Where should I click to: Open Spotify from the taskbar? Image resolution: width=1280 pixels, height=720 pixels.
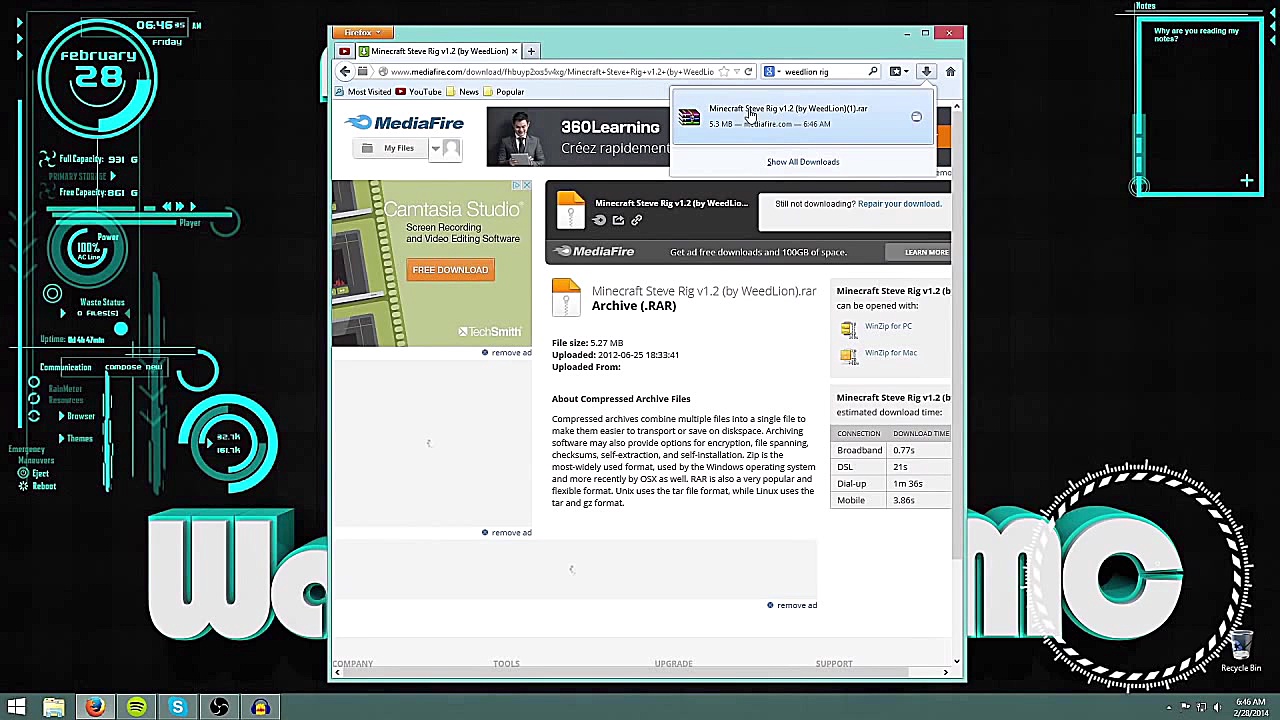pyautogui.click(x=136, y=708)
